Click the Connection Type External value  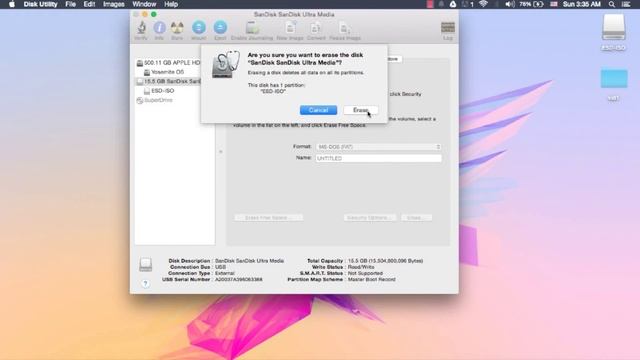click(x=224, y=273)
